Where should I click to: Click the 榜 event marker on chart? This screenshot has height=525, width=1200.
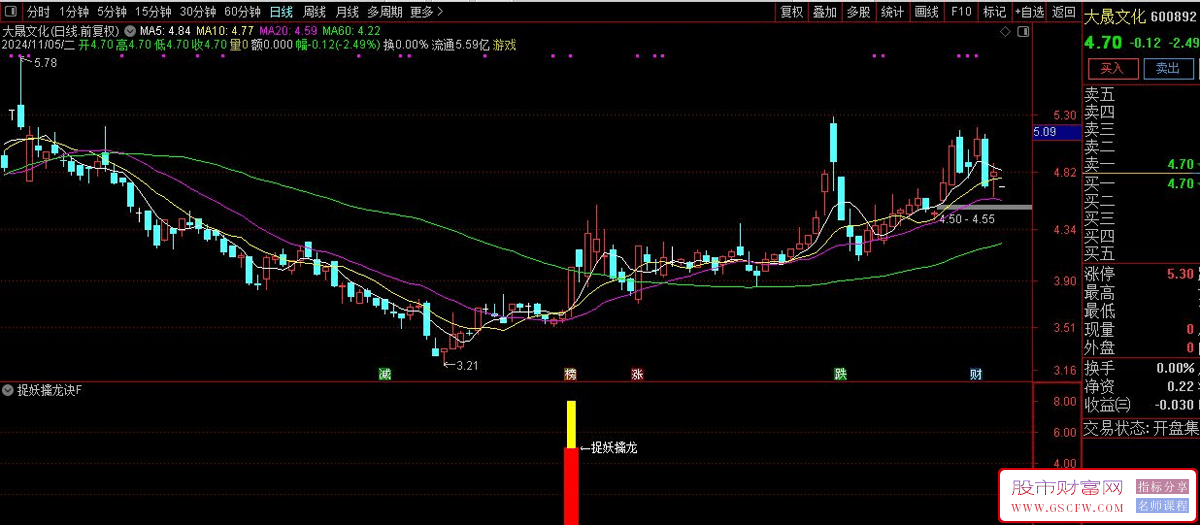570,374
